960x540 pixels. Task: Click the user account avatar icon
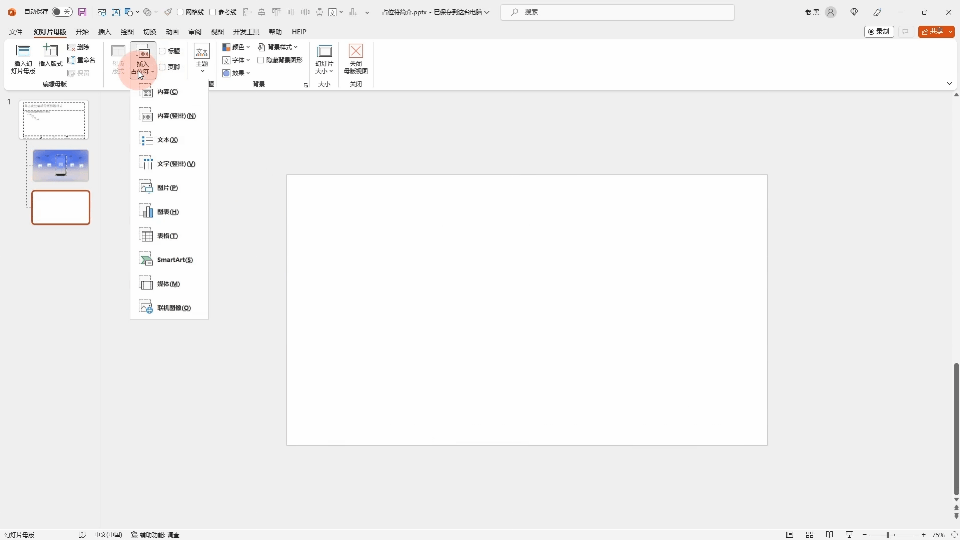point(831,12)
